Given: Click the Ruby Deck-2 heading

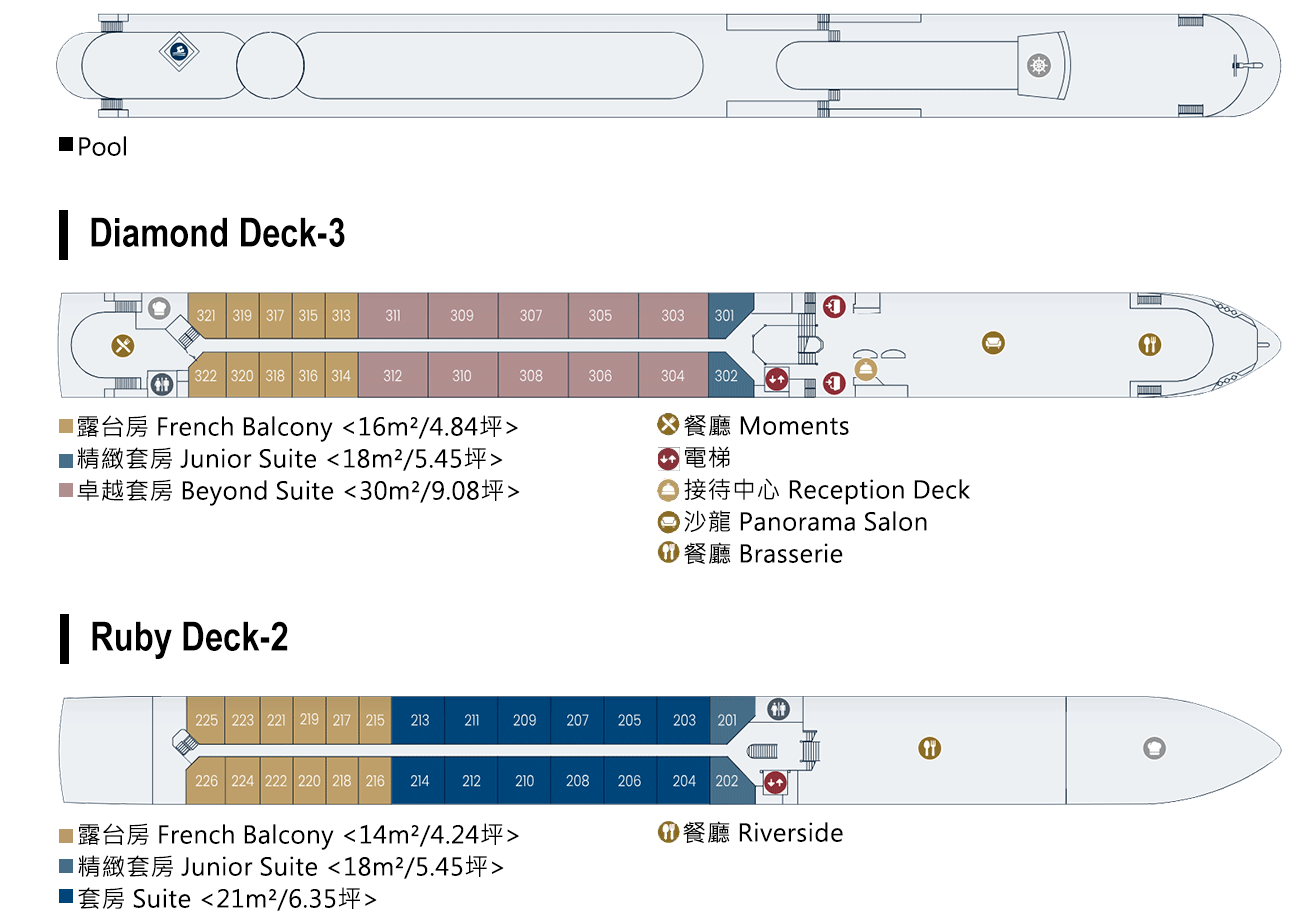Looking at the screenshot, I should 190,637.
